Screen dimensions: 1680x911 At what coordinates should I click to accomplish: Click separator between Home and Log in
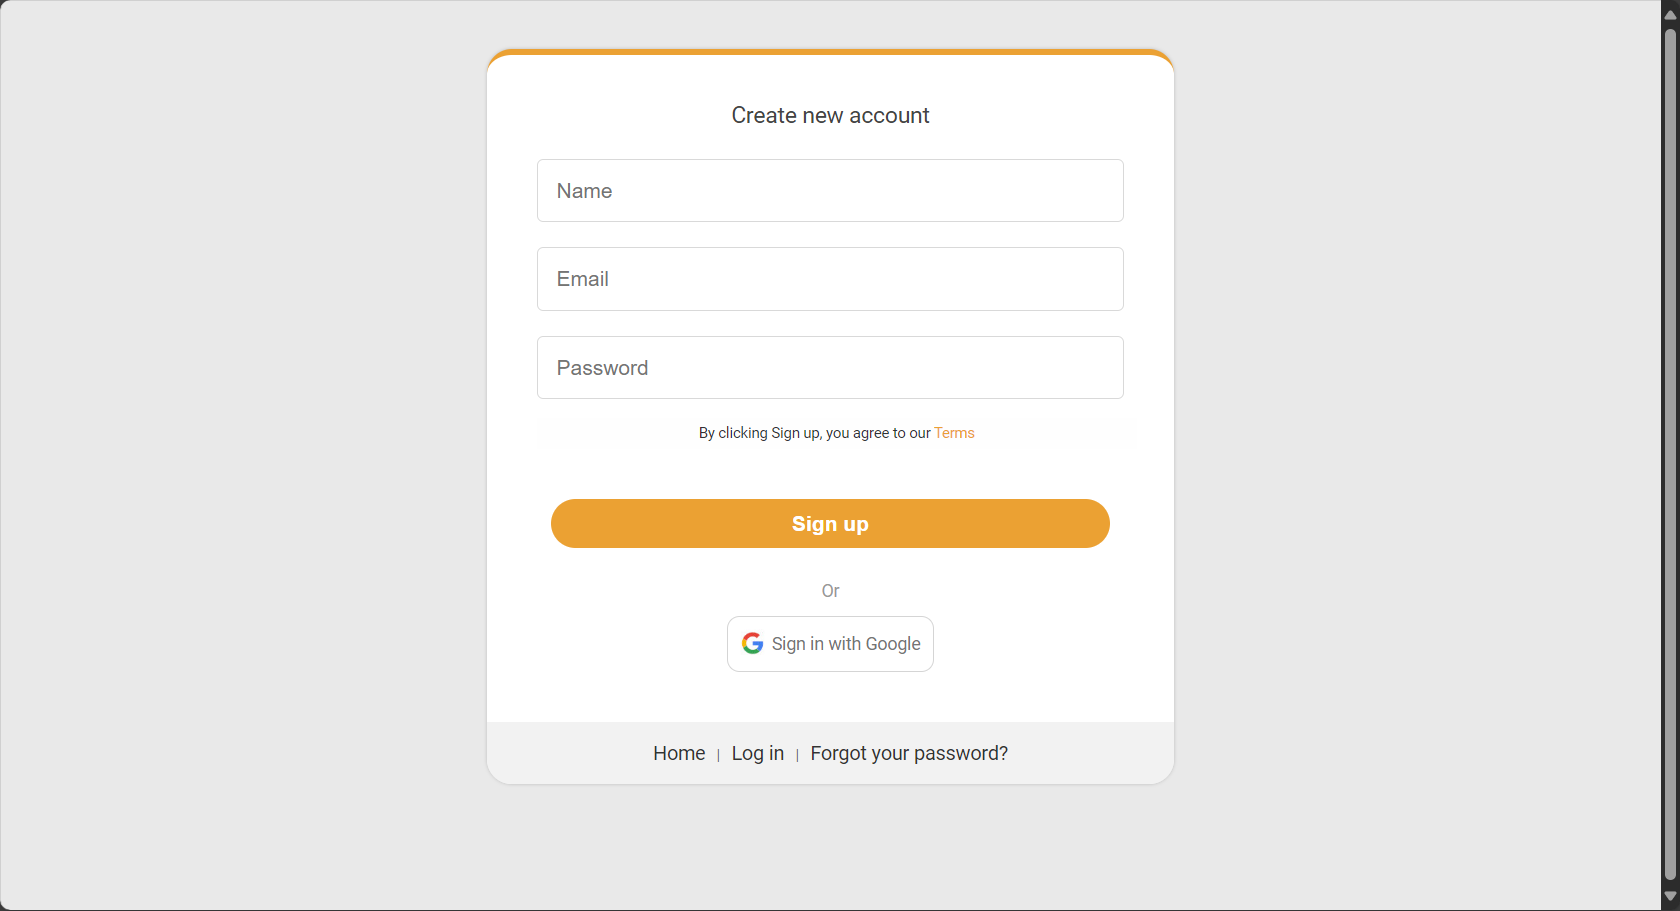point(718,755)
